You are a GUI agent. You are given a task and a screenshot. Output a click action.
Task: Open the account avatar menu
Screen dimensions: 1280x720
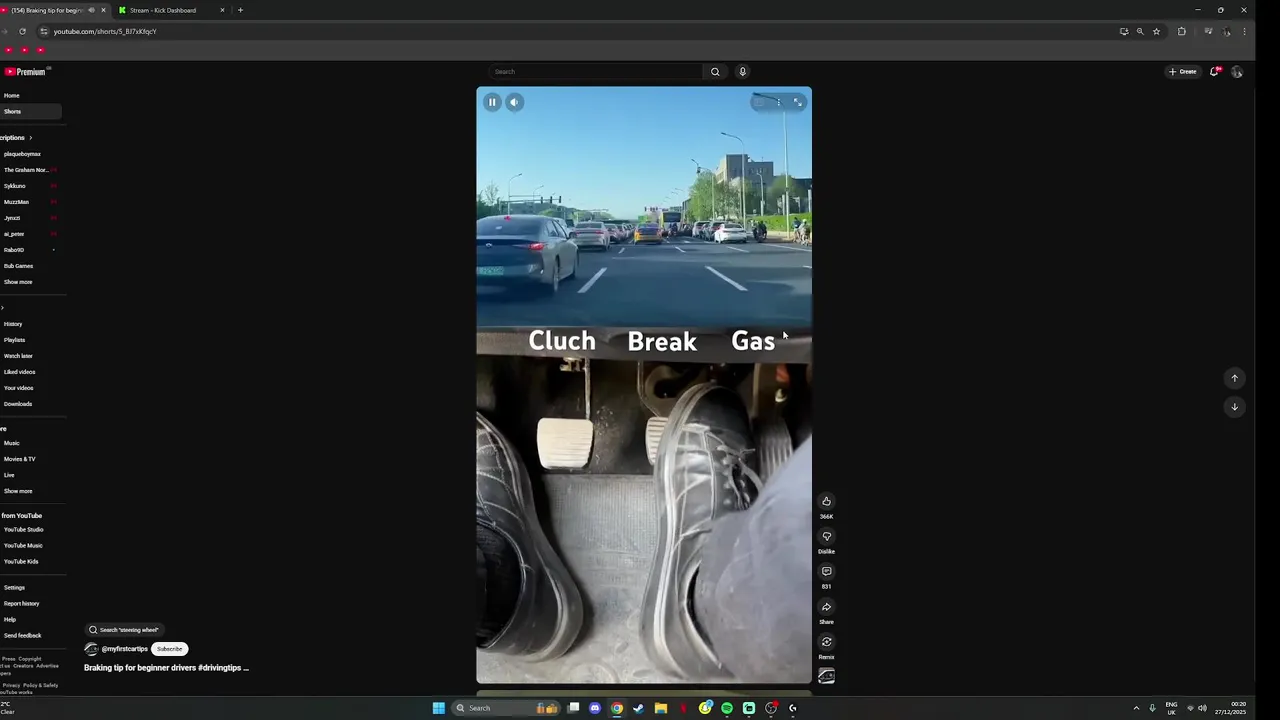[1237, 72]
